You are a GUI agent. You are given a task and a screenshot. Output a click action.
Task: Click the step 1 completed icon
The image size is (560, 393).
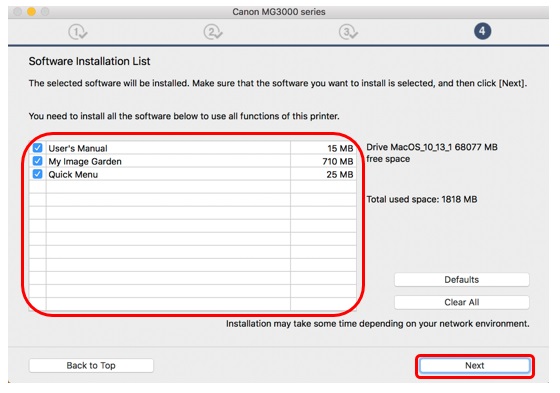pyautogui.click(x=78, y=32)
